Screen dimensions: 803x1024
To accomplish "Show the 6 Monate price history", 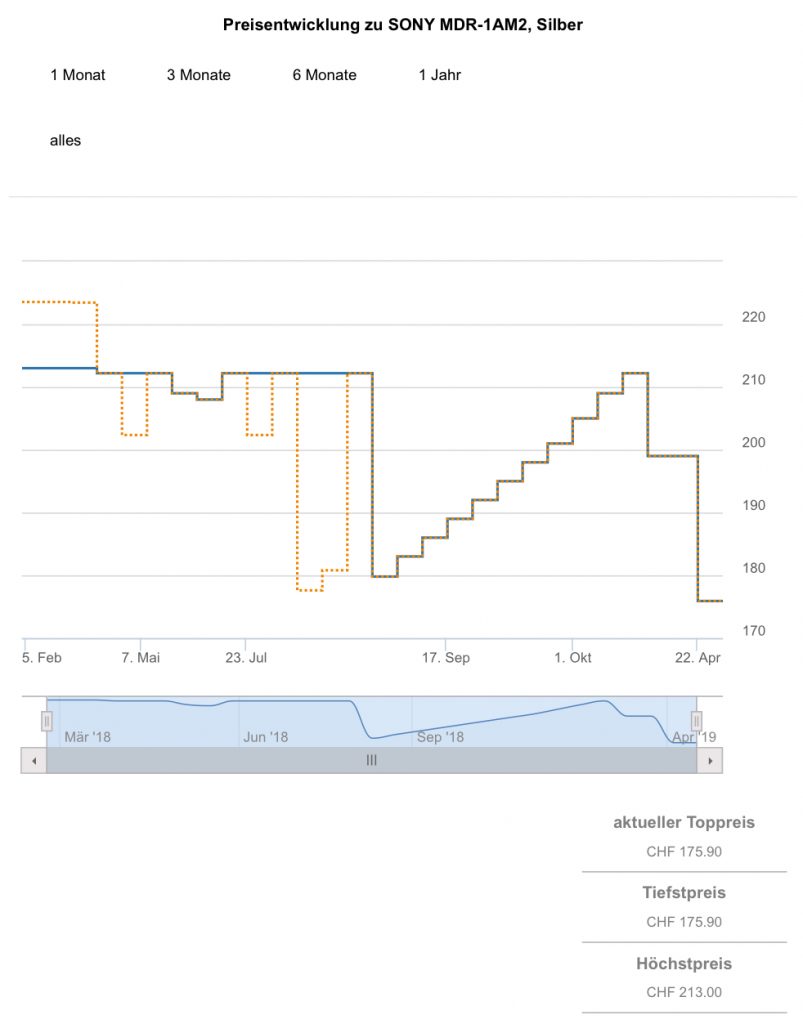I will (x=324, y=75).
